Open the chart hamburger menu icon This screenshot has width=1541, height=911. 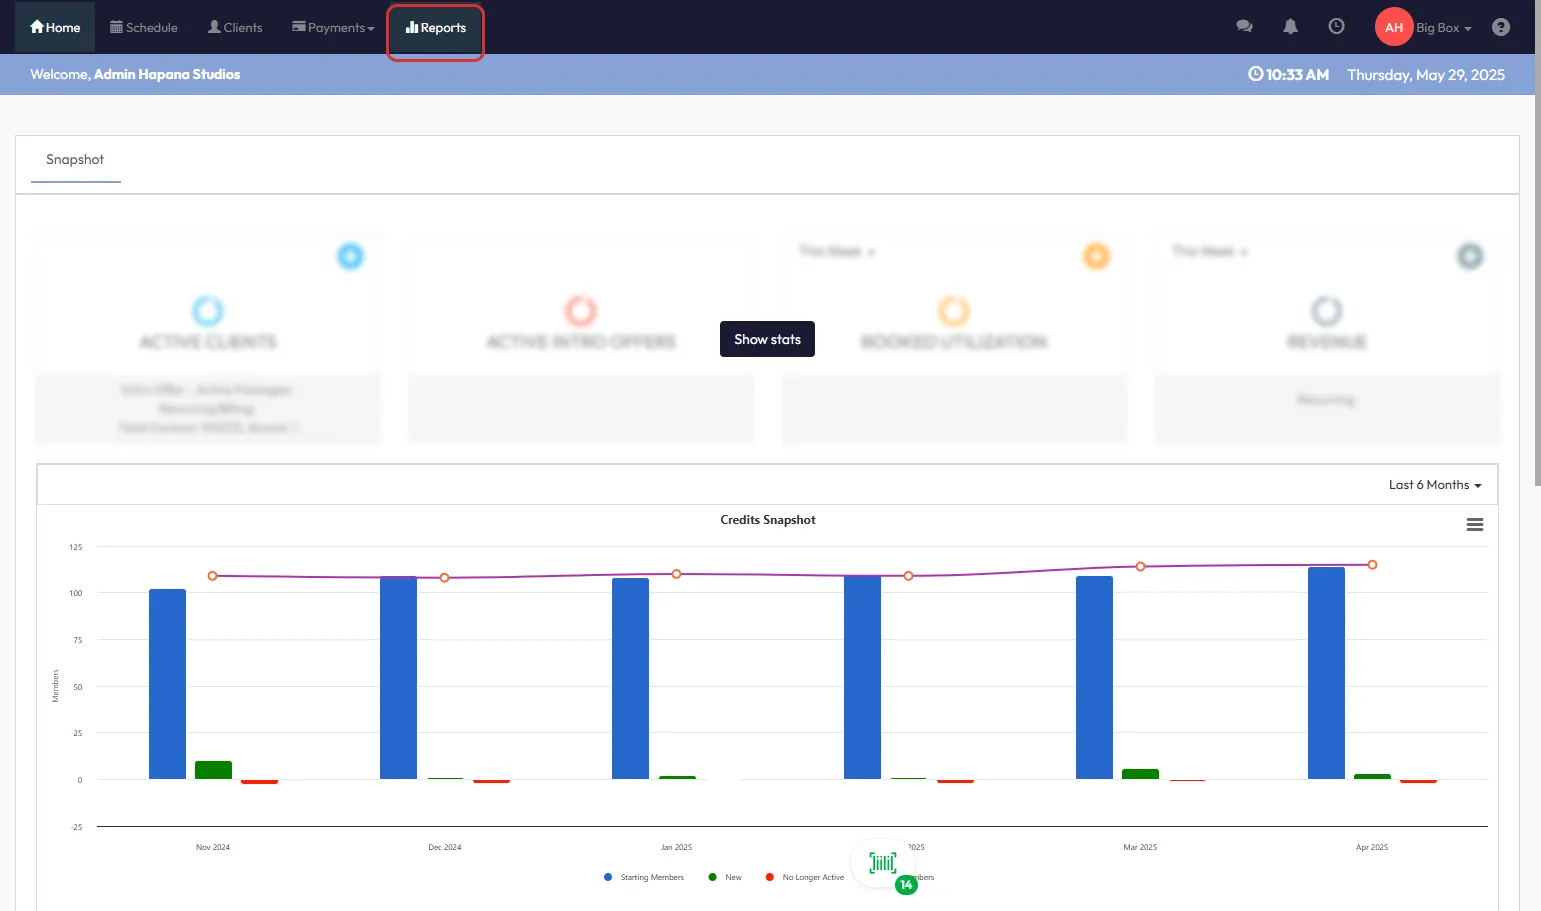click(x=1474, y=525)
